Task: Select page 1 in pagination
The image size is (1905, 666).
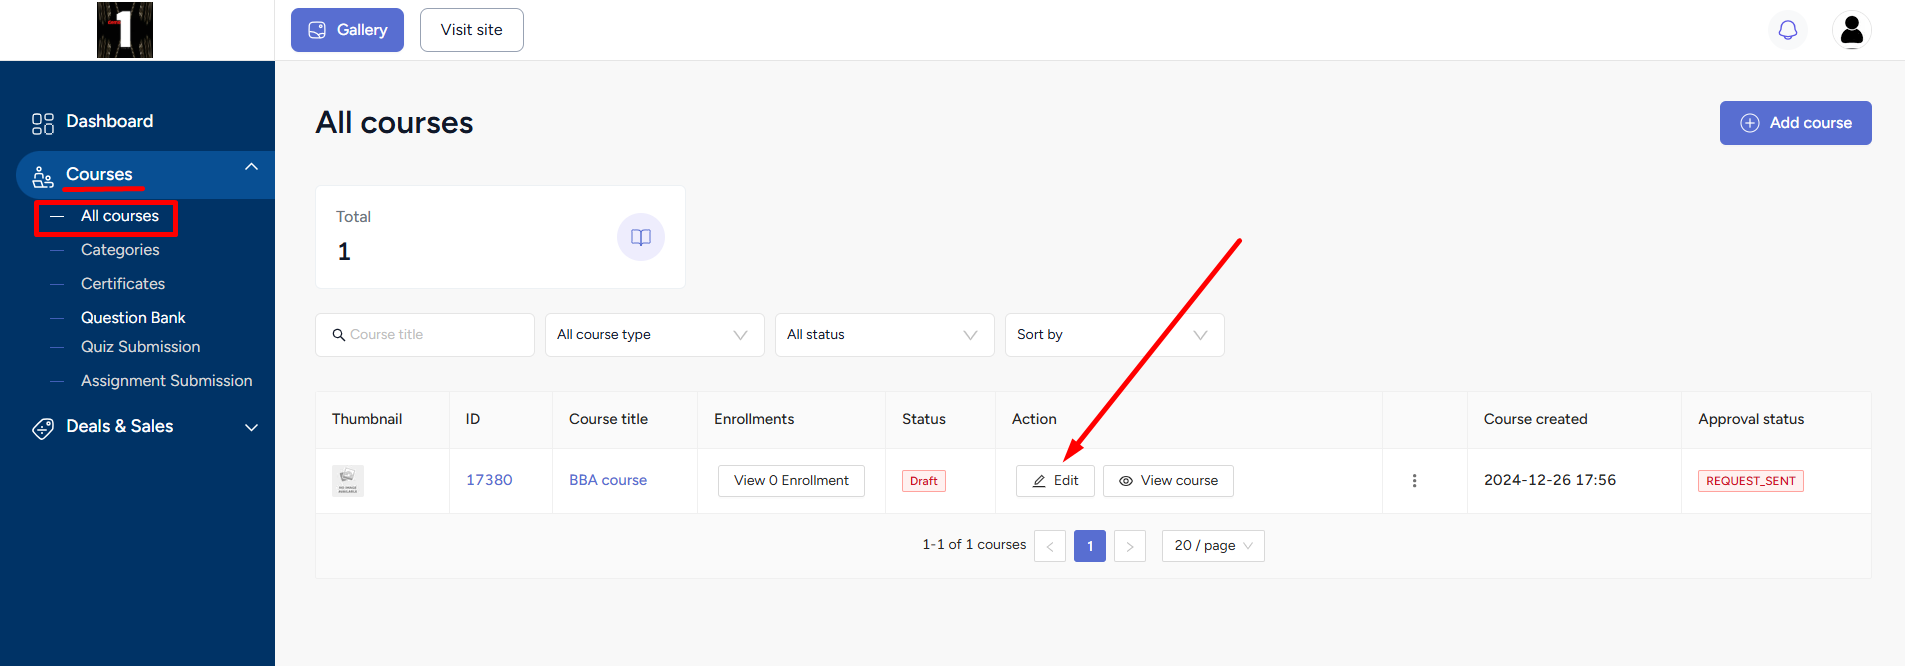Action: [x=1090, y=546]
